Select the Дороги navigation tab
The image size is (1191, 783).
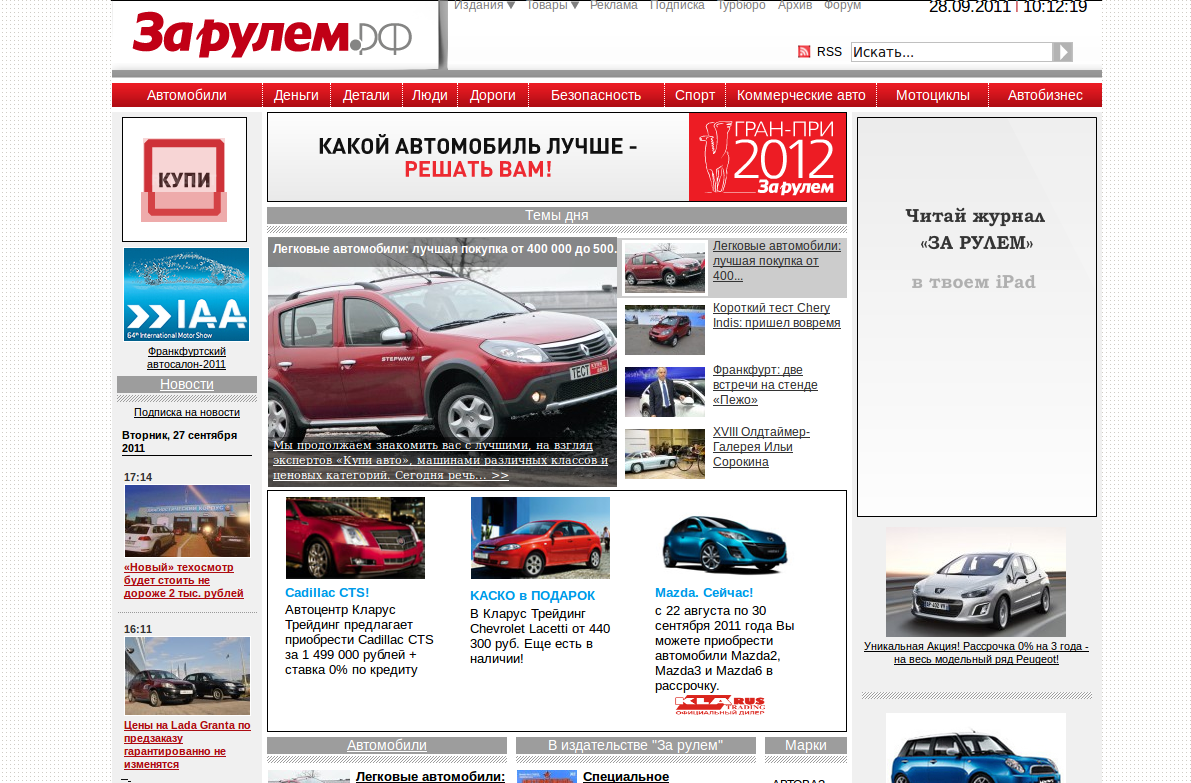pyautogui.click(x=492, y=95)
